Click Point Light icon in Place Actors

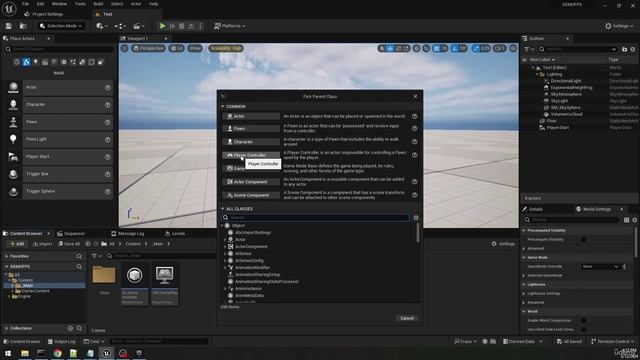coord(13,139)
